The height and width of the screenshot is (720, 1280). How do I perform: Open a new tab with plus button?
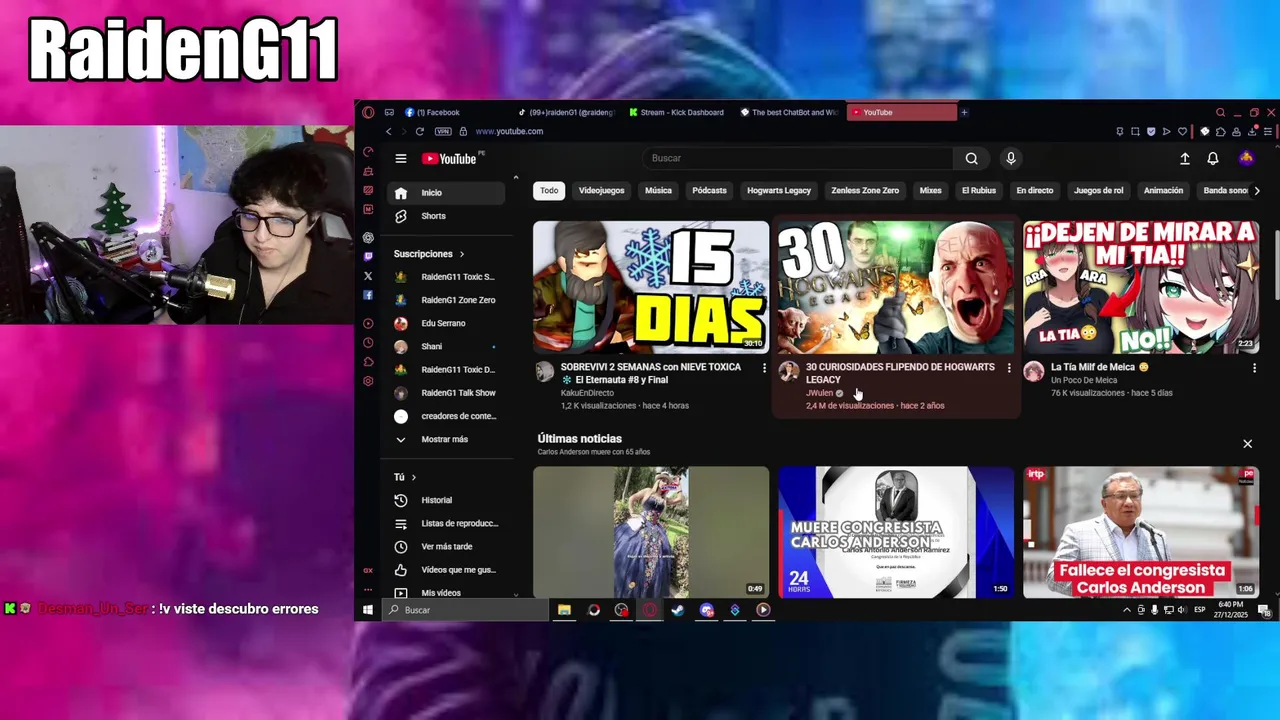[x=964, y=112]
